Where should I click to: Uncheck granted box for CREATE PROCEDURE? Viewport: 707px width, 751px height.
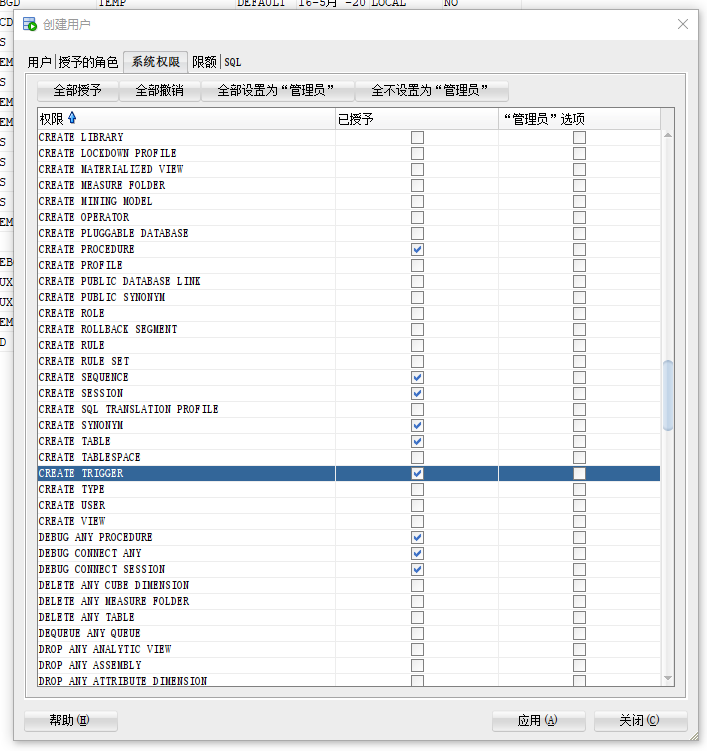click(x=417, y=249)
